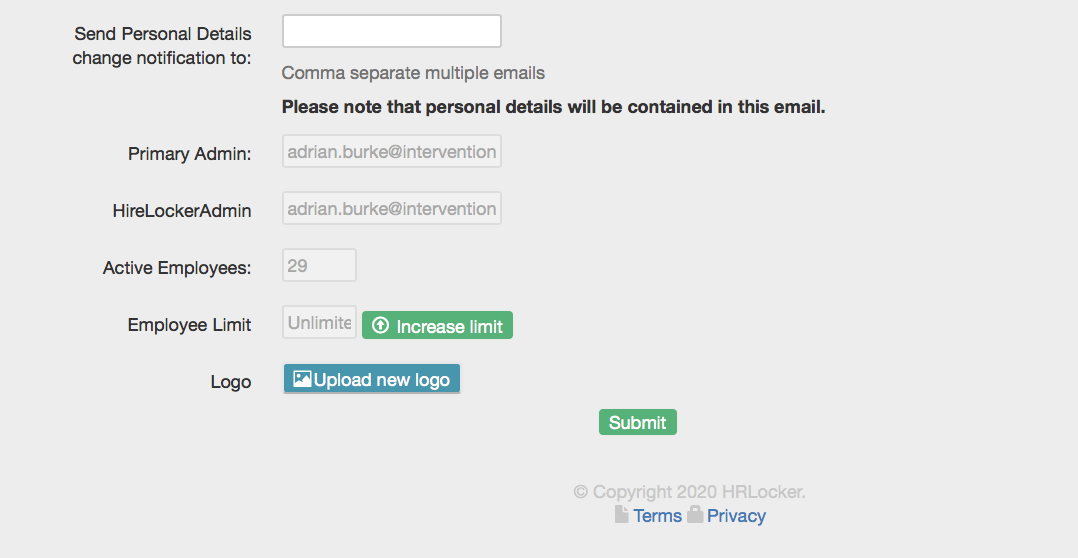Click the Primary Admin email field
Image resolution: width=1078 pixels, height=558 pixels.
[391, 152]
